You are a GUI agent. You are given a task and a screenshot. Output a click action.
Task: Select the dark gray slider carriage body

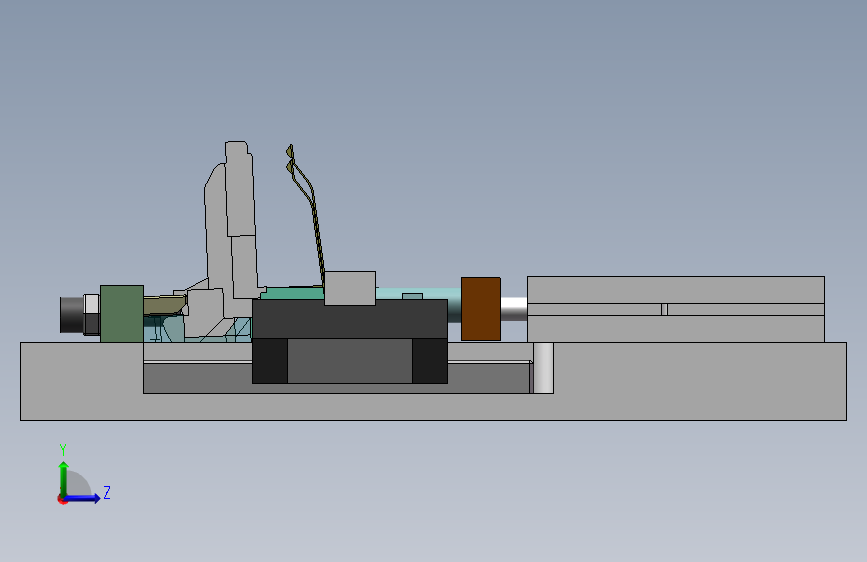pos(349,319)
